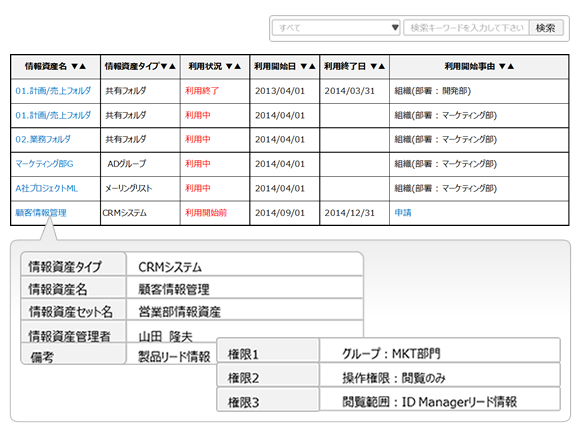Open 02.業務フォルダ asset link
The height and width of the screenshot is (440, 580).
tap(43, 139)
